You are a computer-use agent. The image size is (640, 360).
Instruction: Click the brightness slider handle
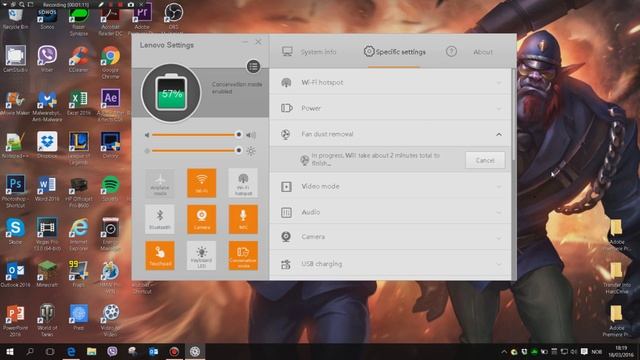[x=238, y=151]
